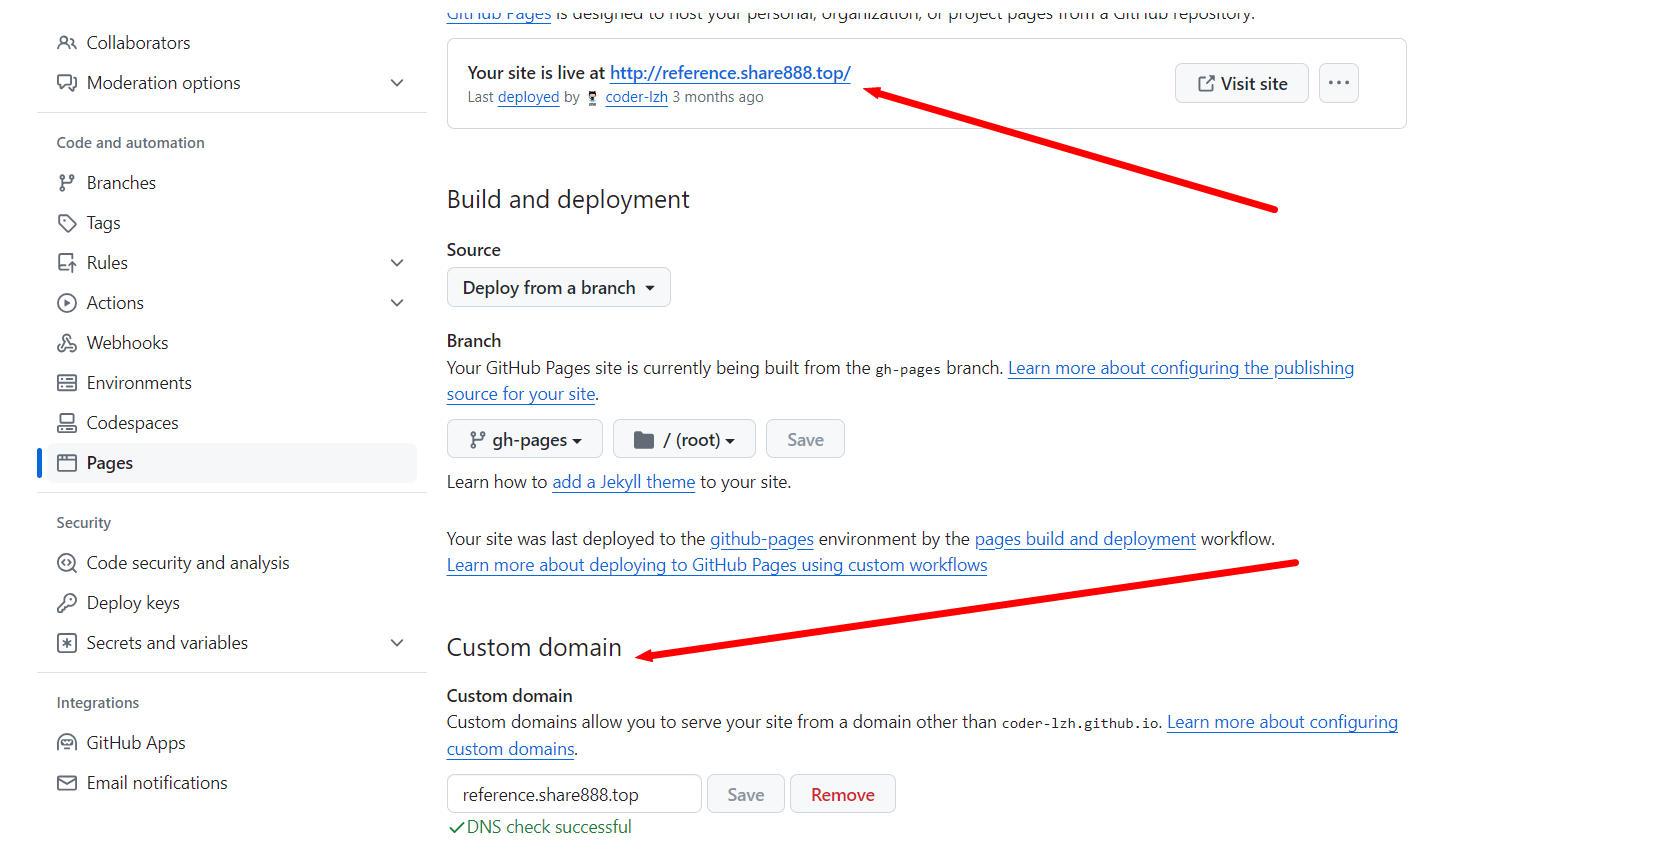This screenshot has height=857, width=1677.
Task: Click the Collaborators people icon
Action: pos(67,43)
